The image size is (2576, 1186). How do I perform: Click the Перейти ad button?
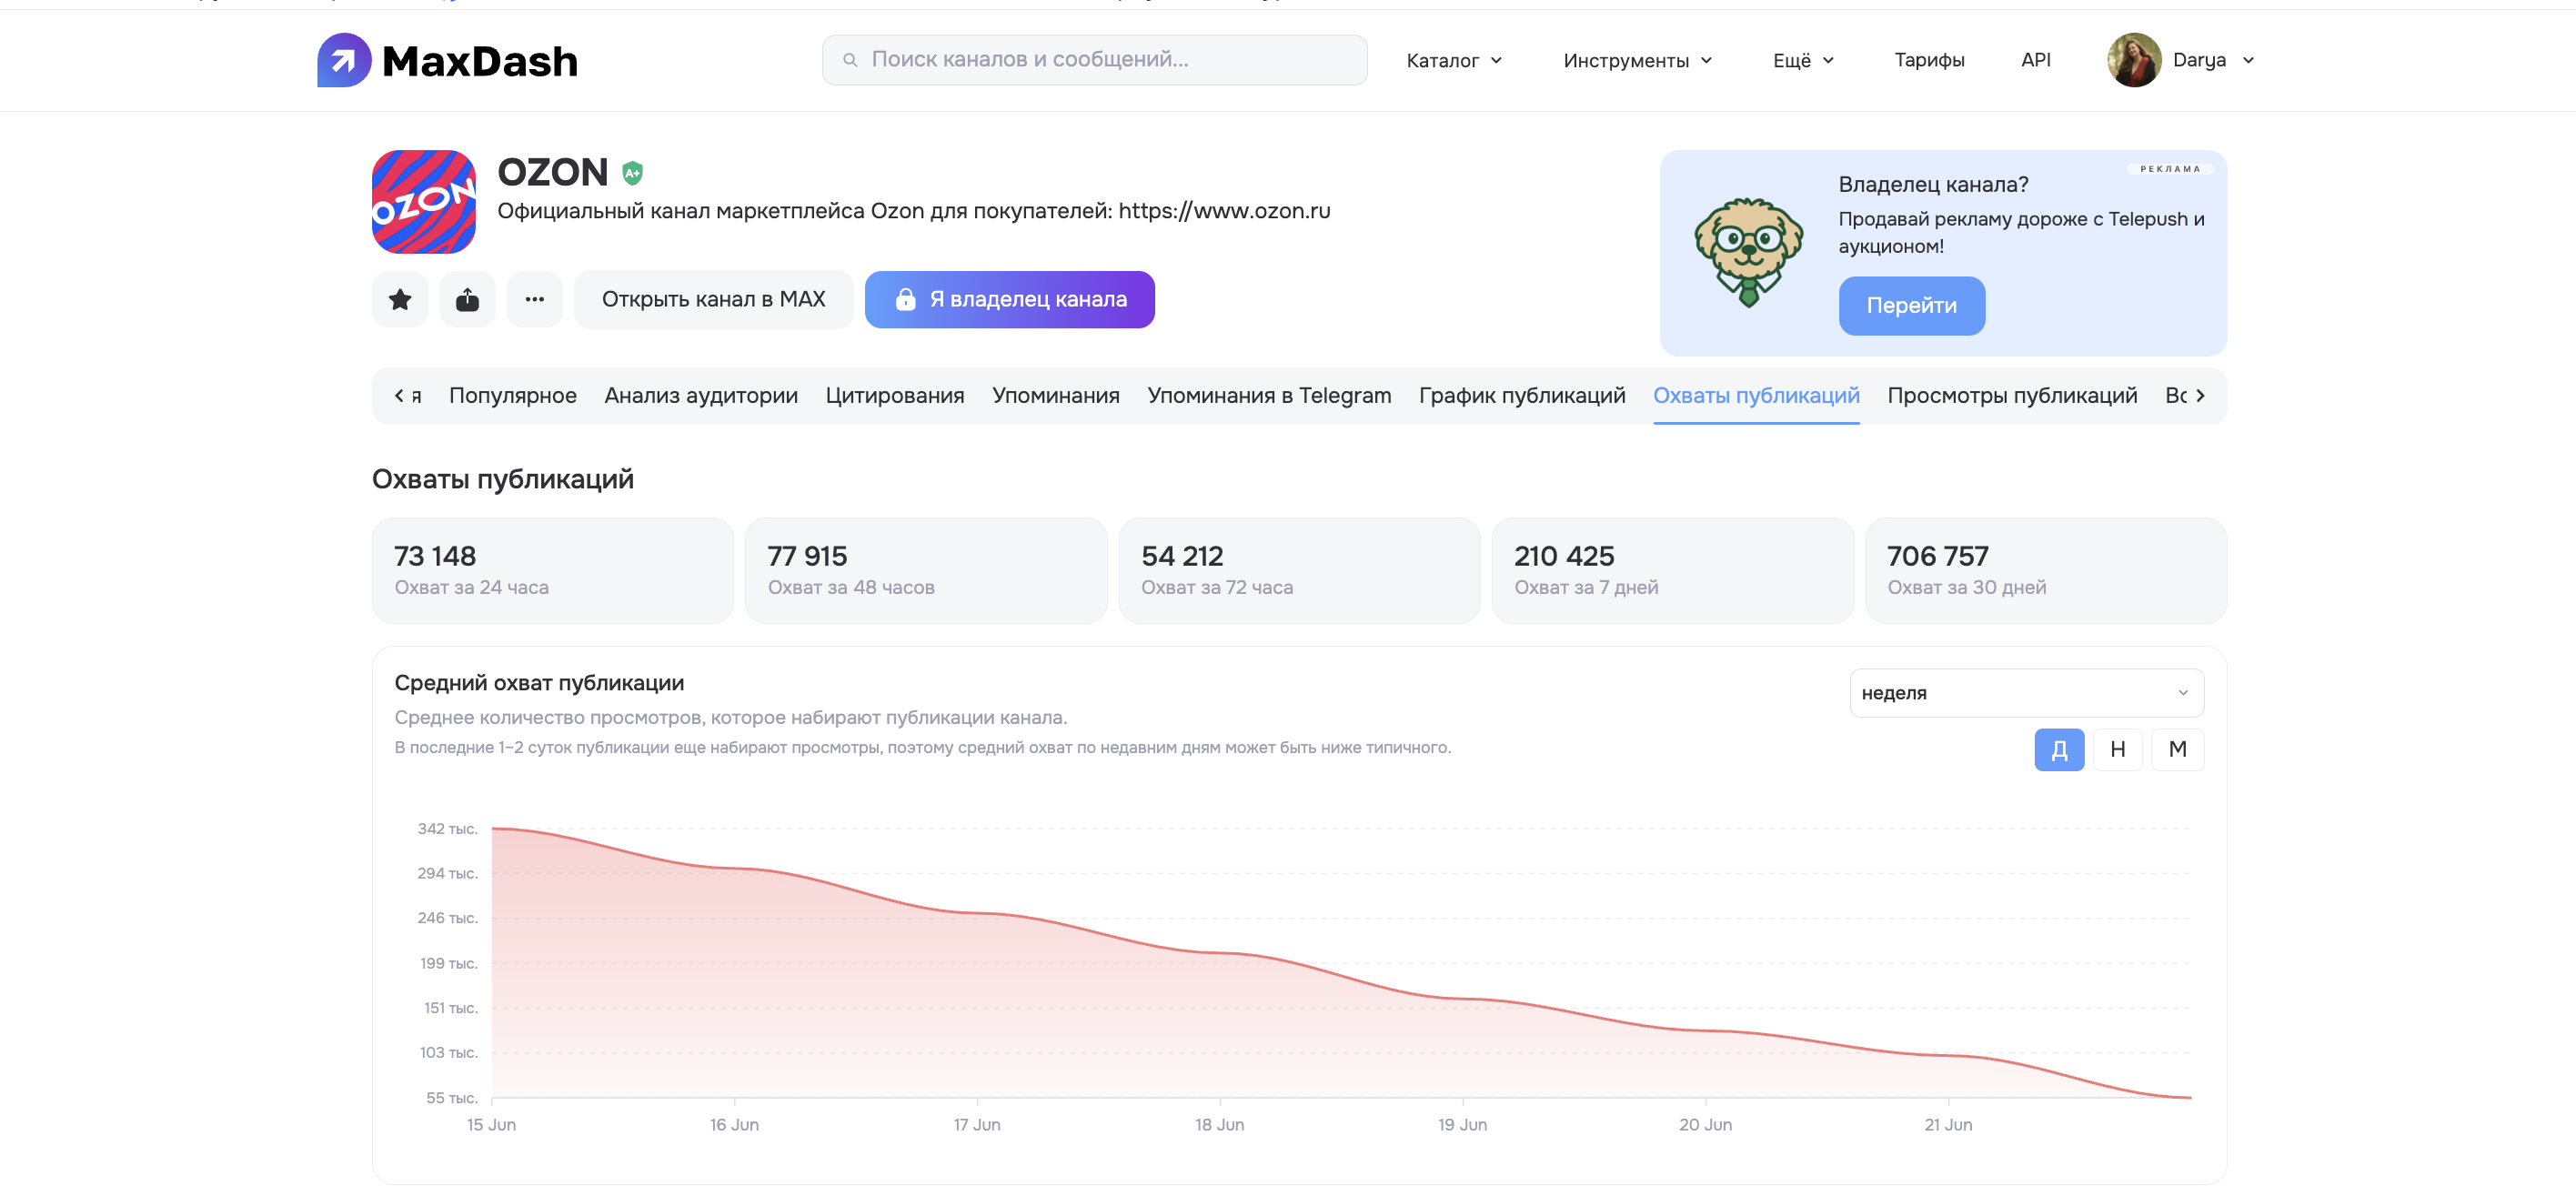[1912, 306]
